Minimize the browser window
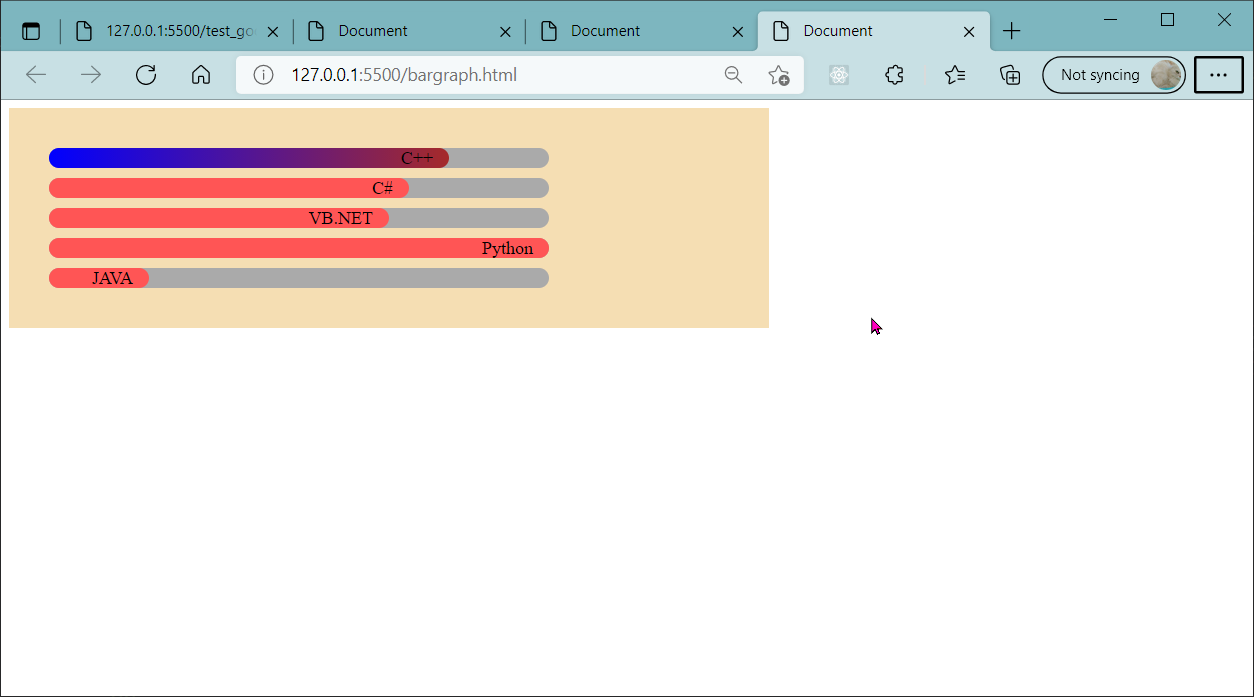This screenshot has height=697, width=1254. click(1110, 20)
